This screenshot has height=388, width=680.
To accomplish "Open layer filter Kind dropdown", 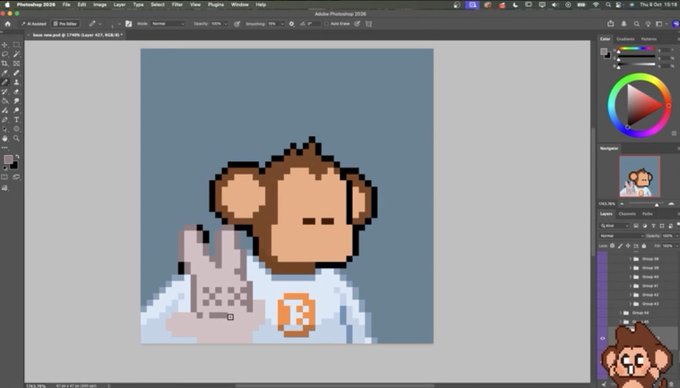I will [615, 226].
